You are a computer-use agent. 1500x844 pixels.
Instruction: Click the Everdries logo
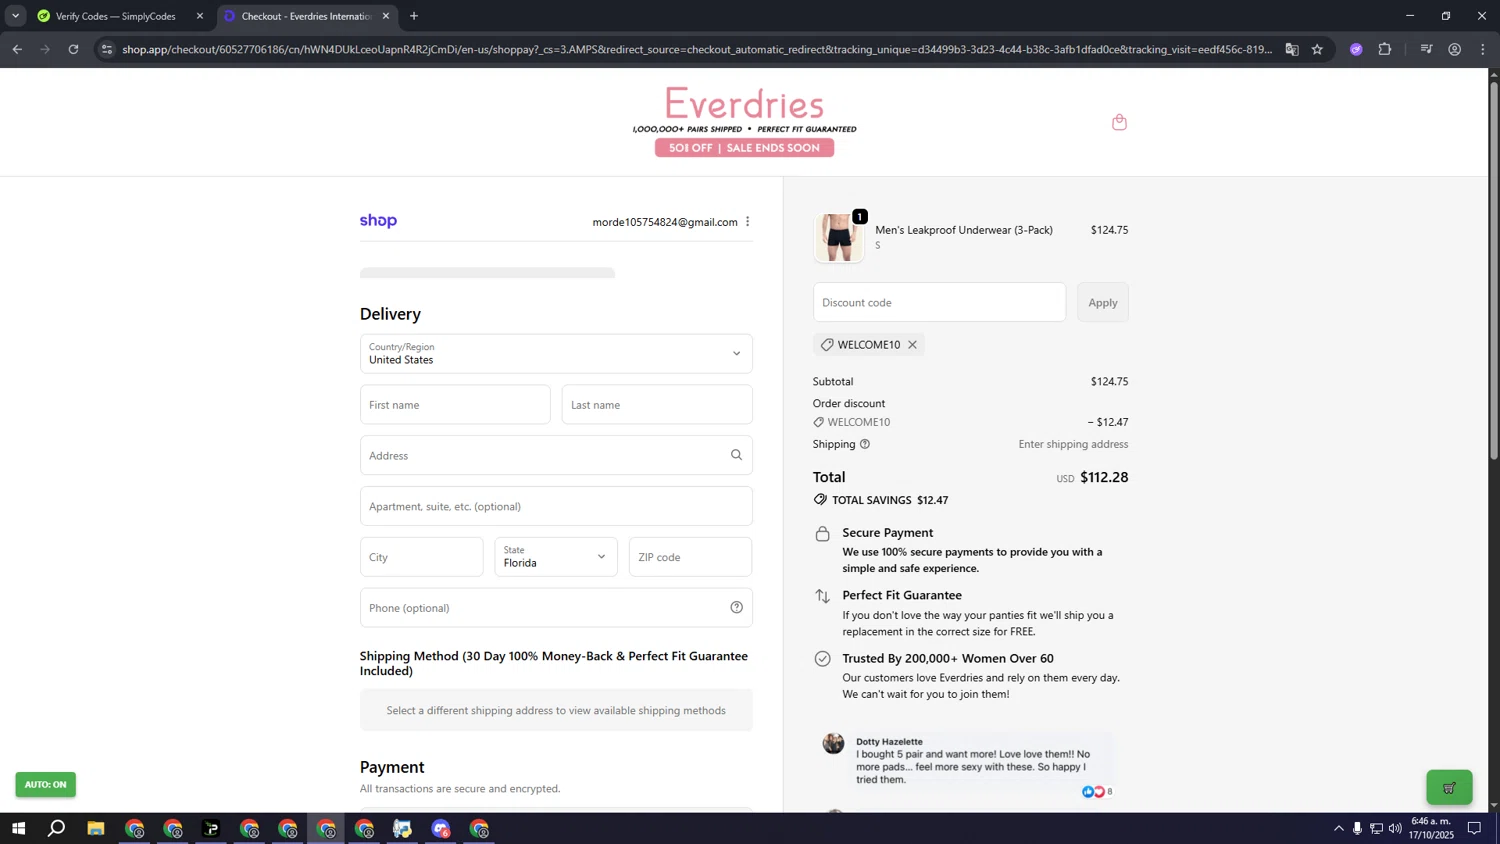744,104
